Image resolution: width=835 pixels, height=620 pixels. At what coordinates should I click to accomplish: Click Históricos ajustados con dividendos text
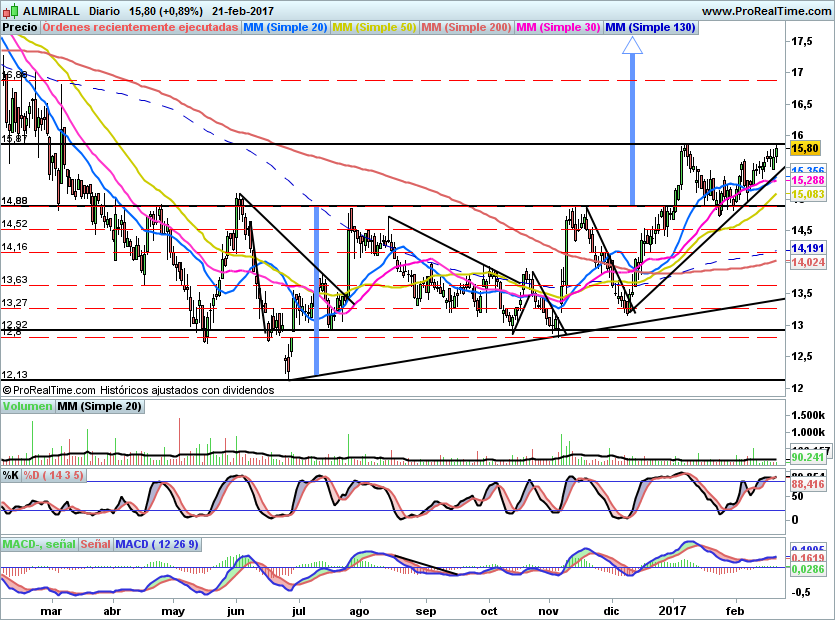(187, 390)
